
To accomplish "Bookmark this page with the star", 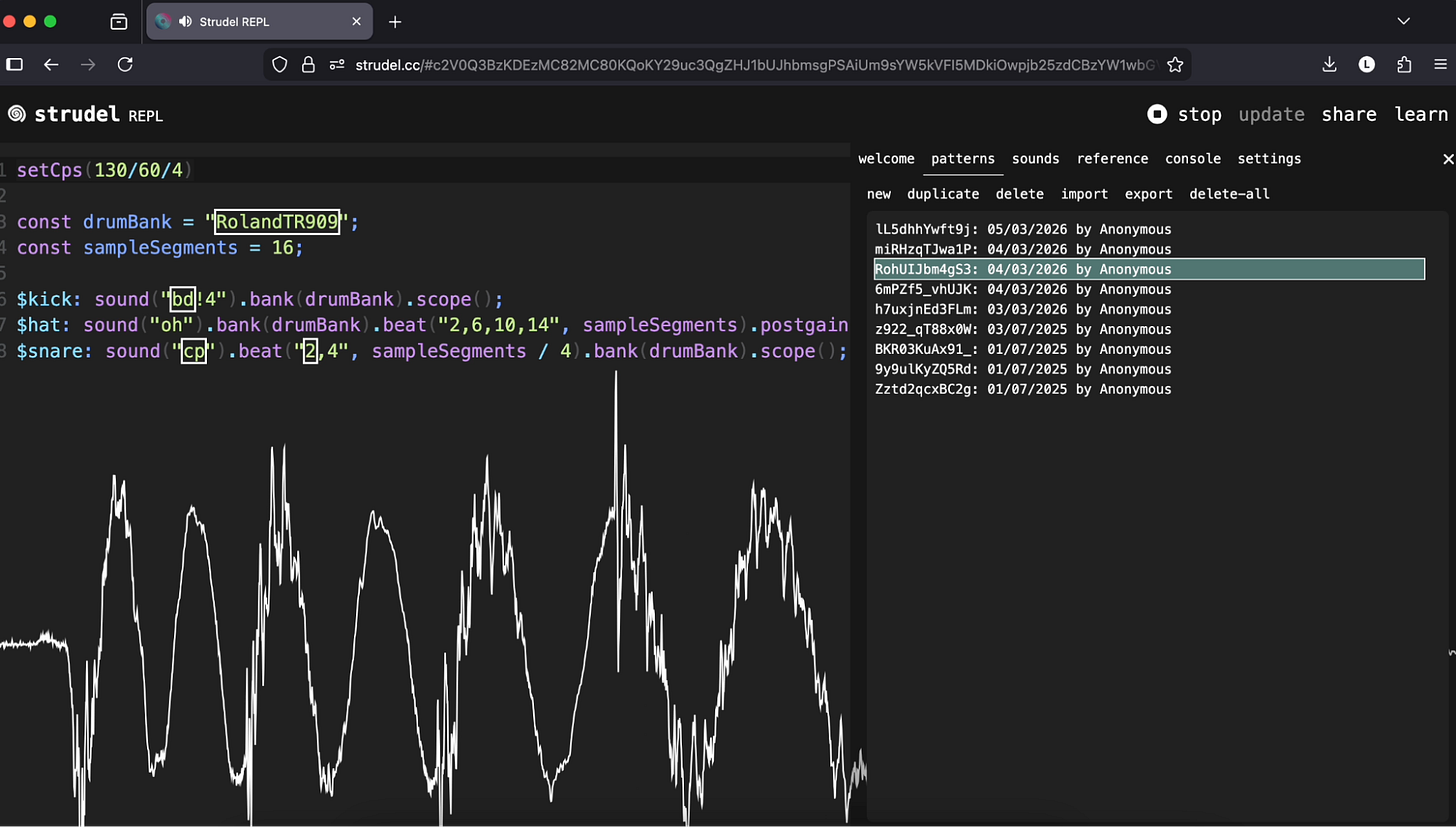I will pyautogui.click(x=1175, y=64).
